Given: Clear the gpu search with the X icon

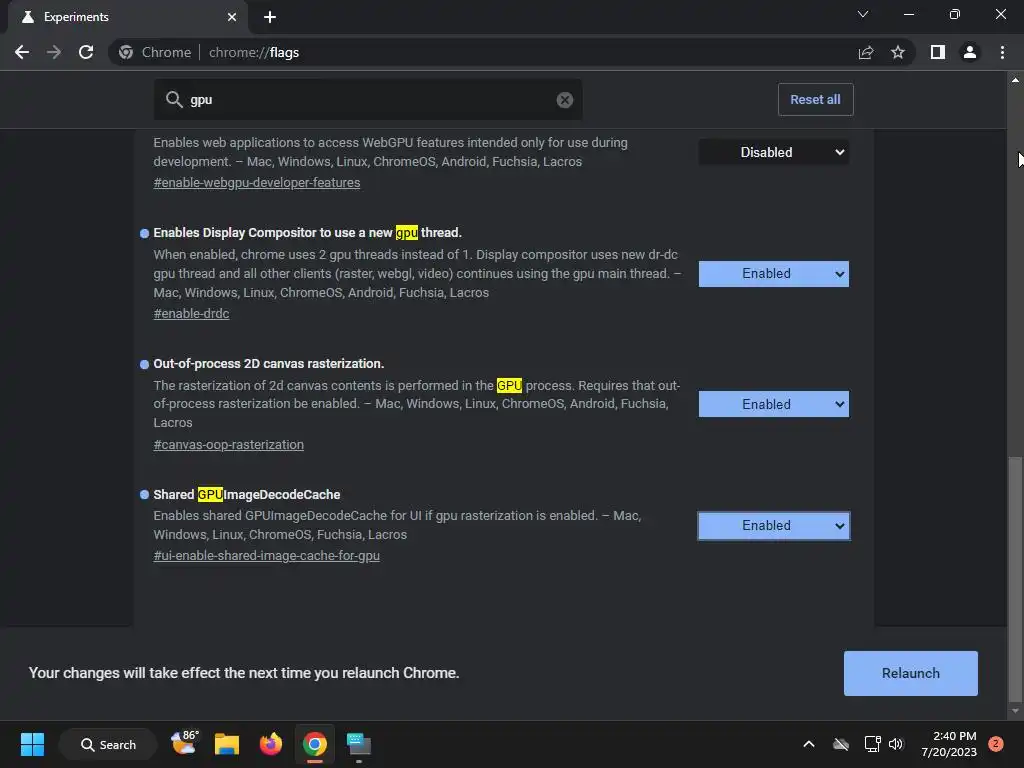Looking at the screenshot, I should coord(565,100).
